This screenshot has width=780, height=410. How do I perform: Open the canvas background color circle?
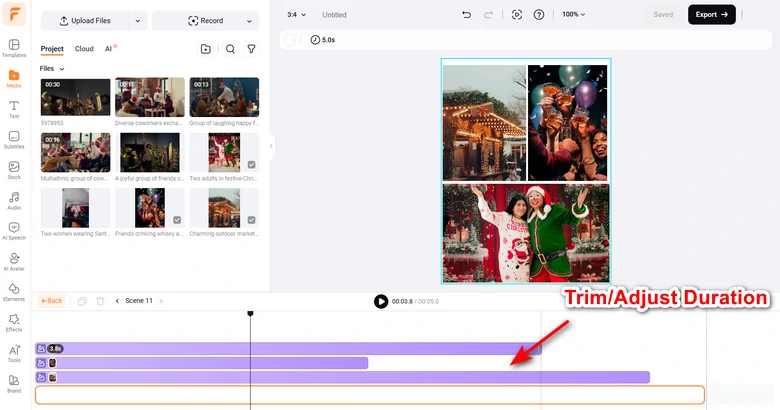point(290,40)
